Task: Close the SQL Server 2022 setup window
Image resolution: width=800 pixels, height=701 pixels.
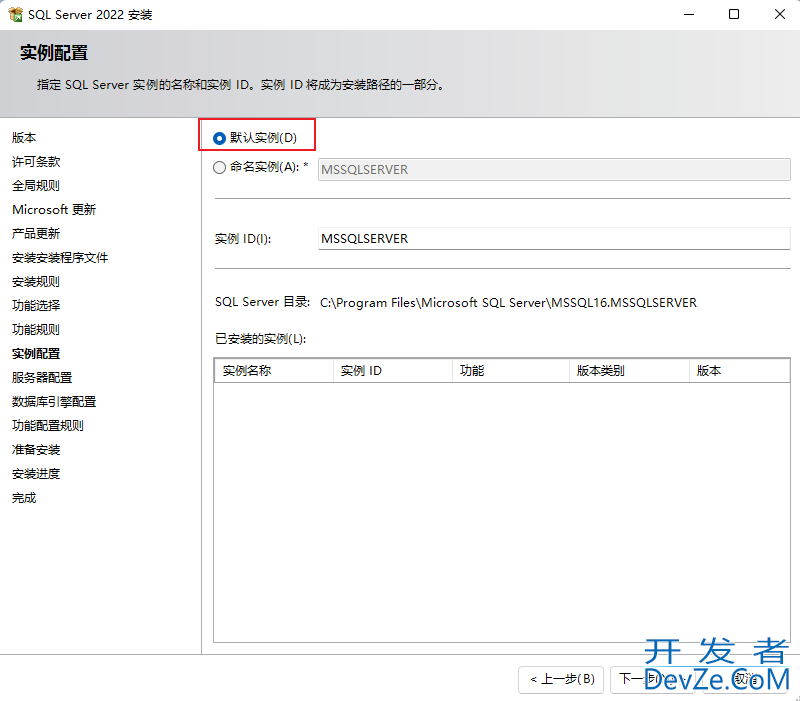Action: point(780,14)
